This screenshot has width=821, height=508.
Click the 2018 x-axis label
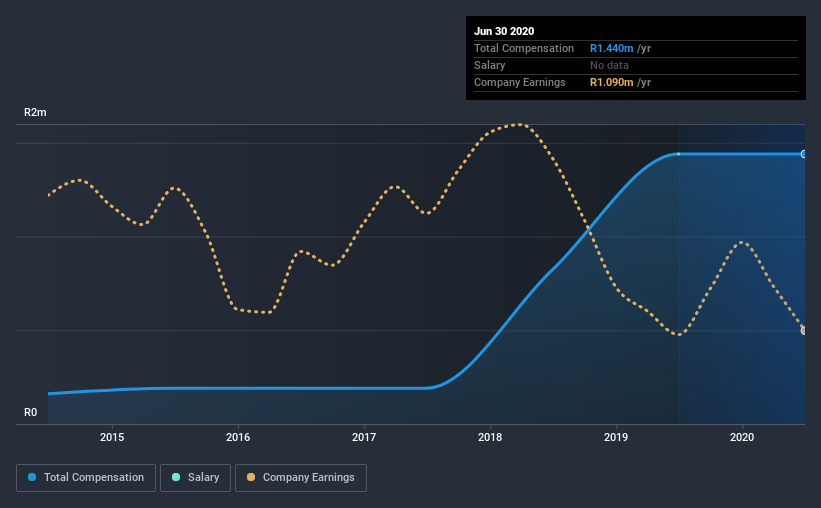pos(490,437)
